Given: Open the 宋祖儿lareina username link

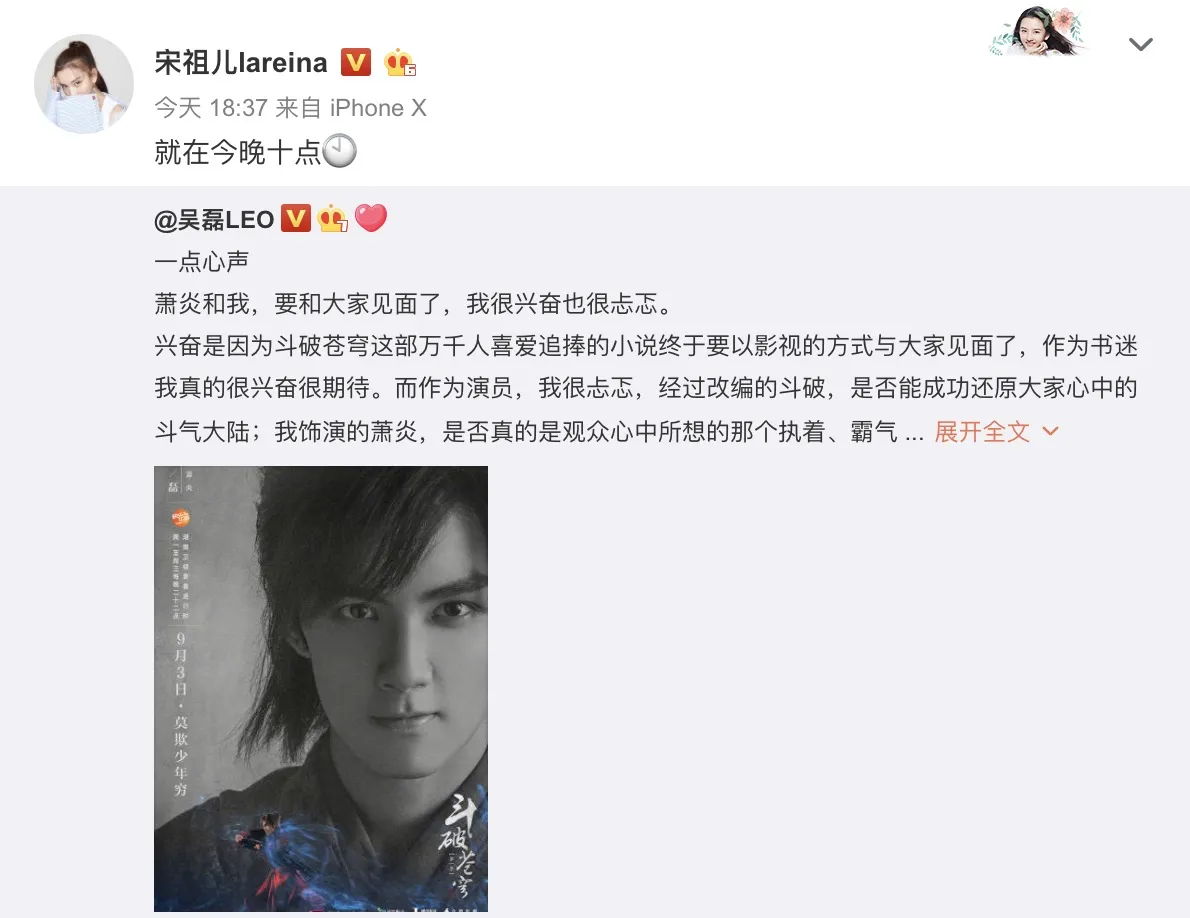Looking at the screenshot, I should [x=241, y=62].
